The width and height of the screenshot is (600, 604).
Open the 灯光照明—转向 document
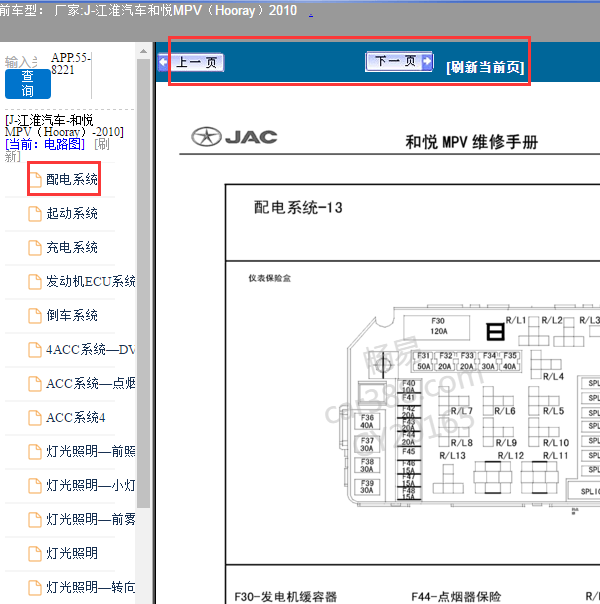[x=91, y=587]
